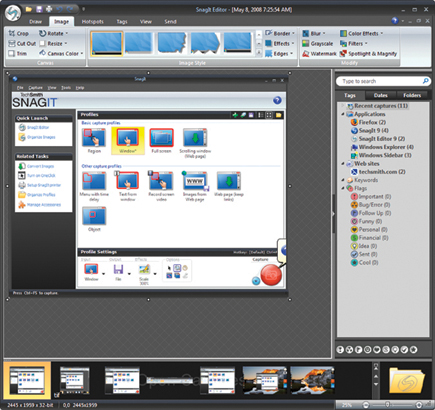The height and width of the screenshot is (410, 435).
Task: Switch to the Draw tab
Action: coord(35,22)
